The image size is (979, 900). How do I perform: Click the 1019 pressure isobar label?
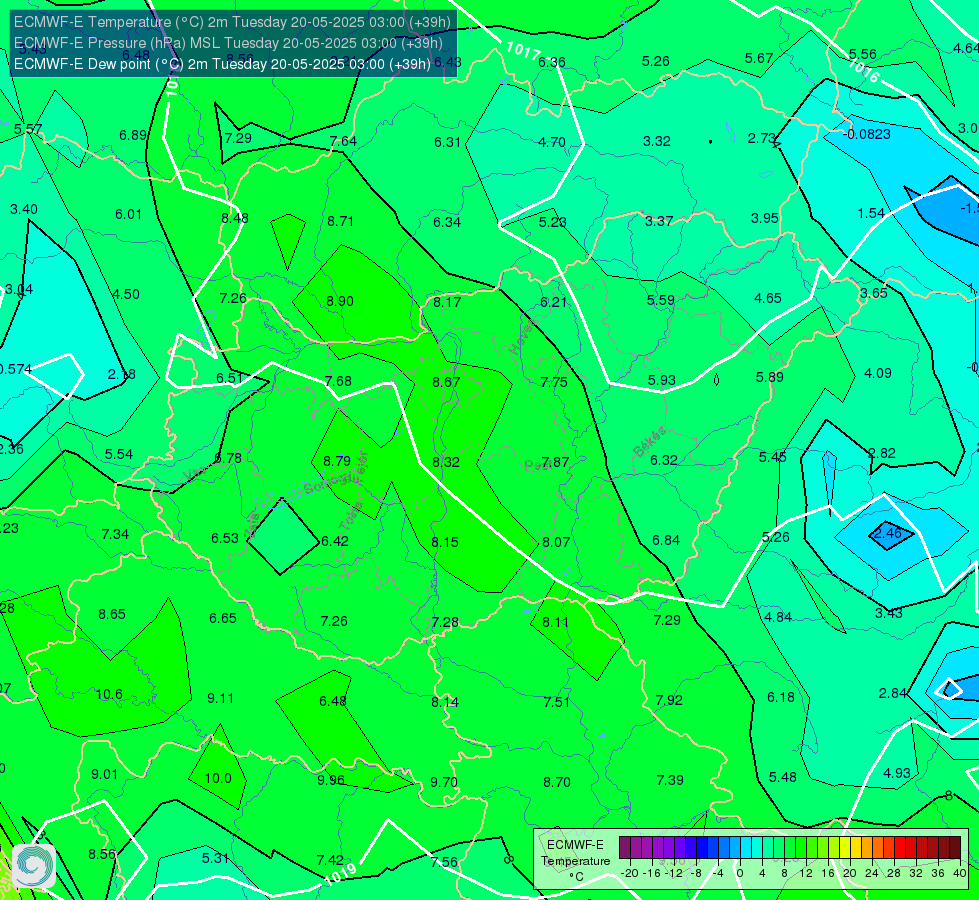(340, 874)
